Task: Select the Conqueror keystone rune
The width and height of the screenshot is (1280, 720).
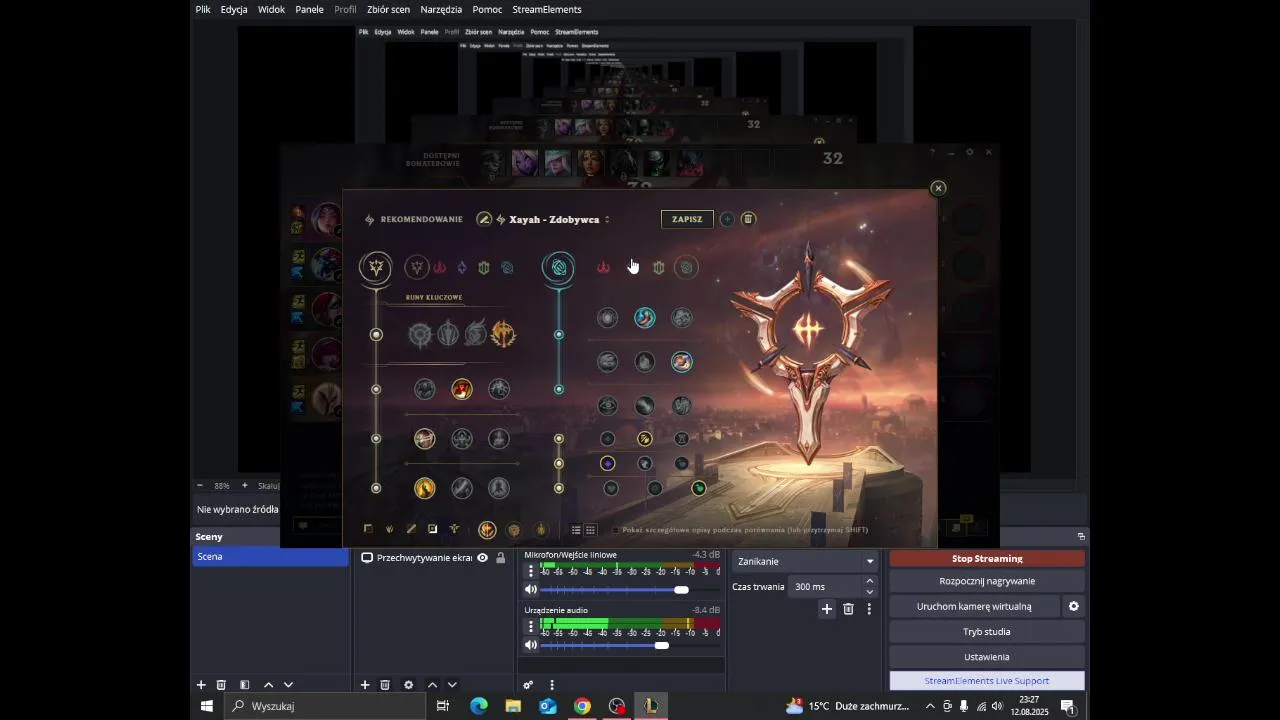Action: coord(503,334)
